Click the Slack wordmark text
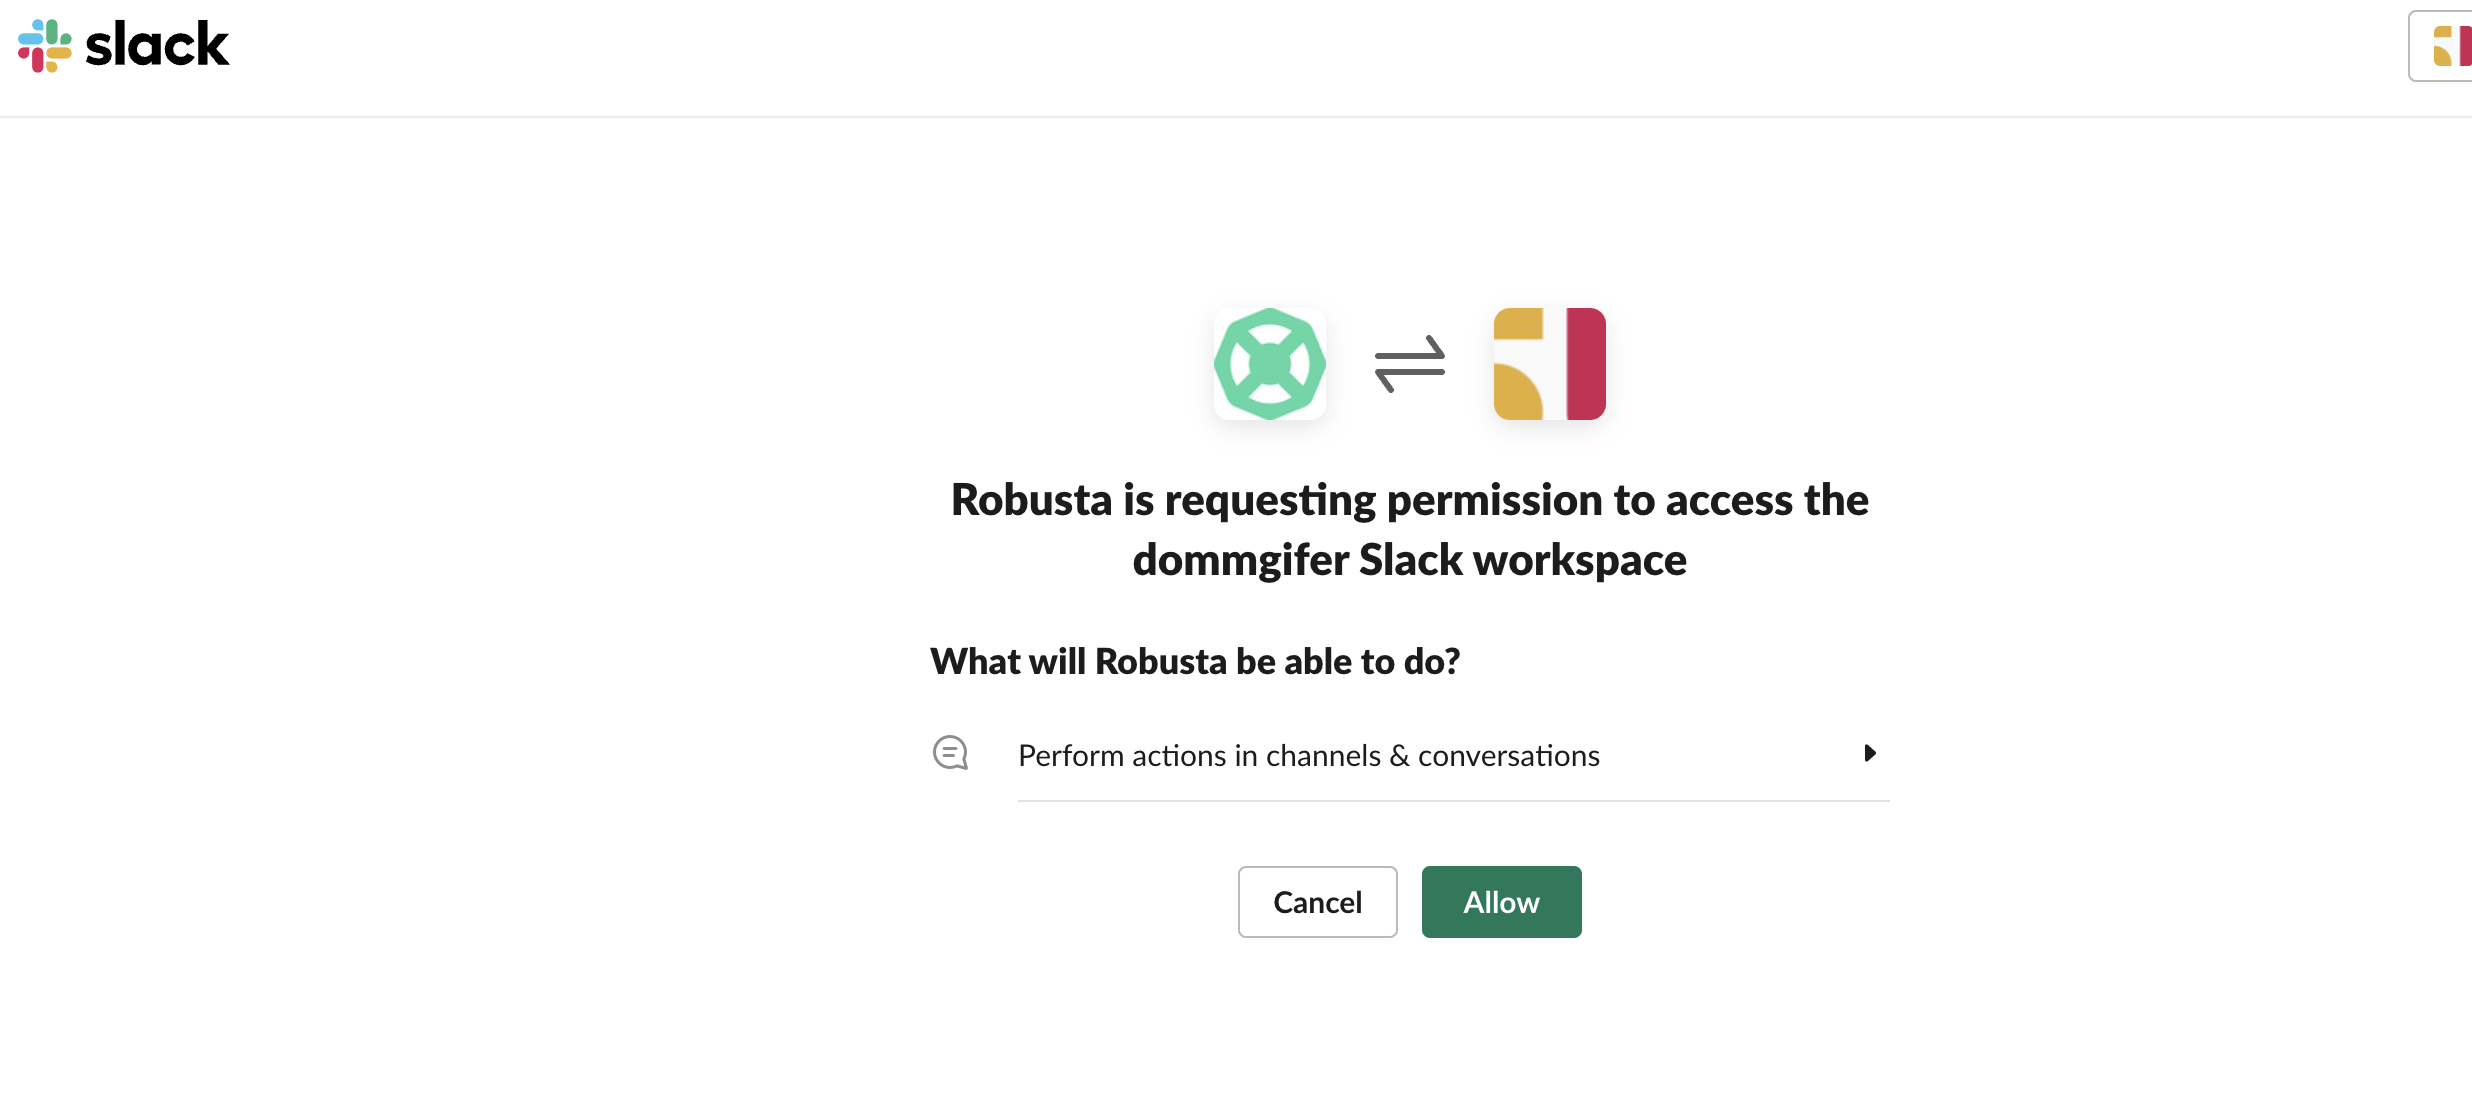The width and height of the screenshot is (2472, 1114). 157,46
